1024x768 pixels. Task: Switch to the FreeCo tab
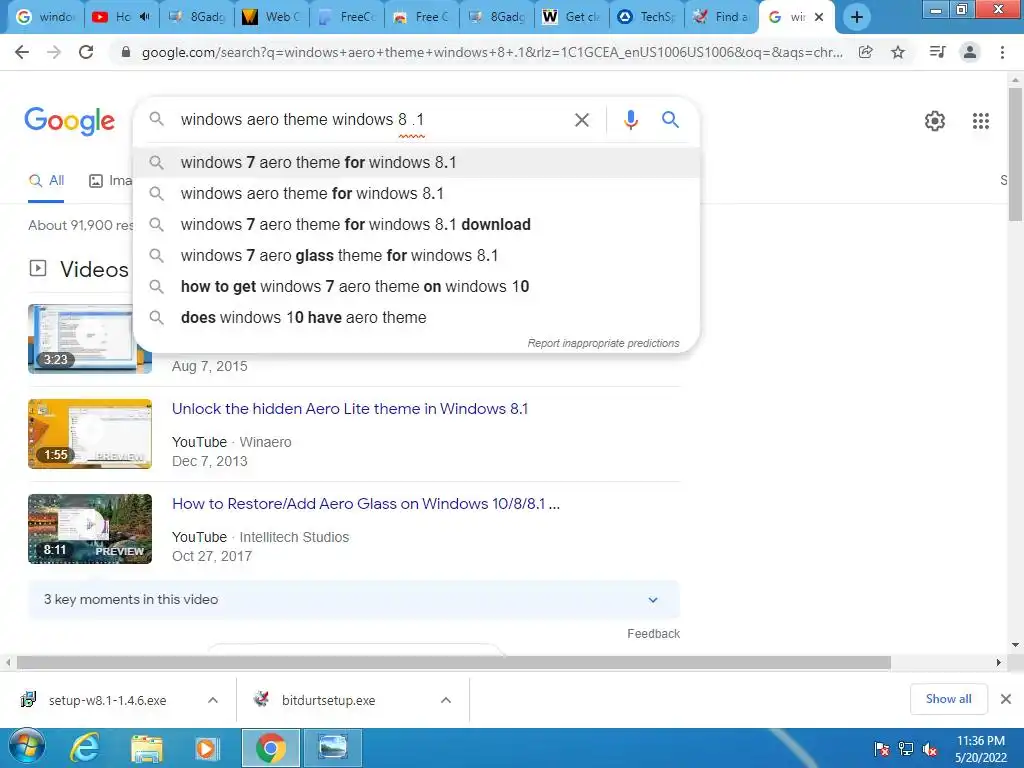click(x=347, y=17)
